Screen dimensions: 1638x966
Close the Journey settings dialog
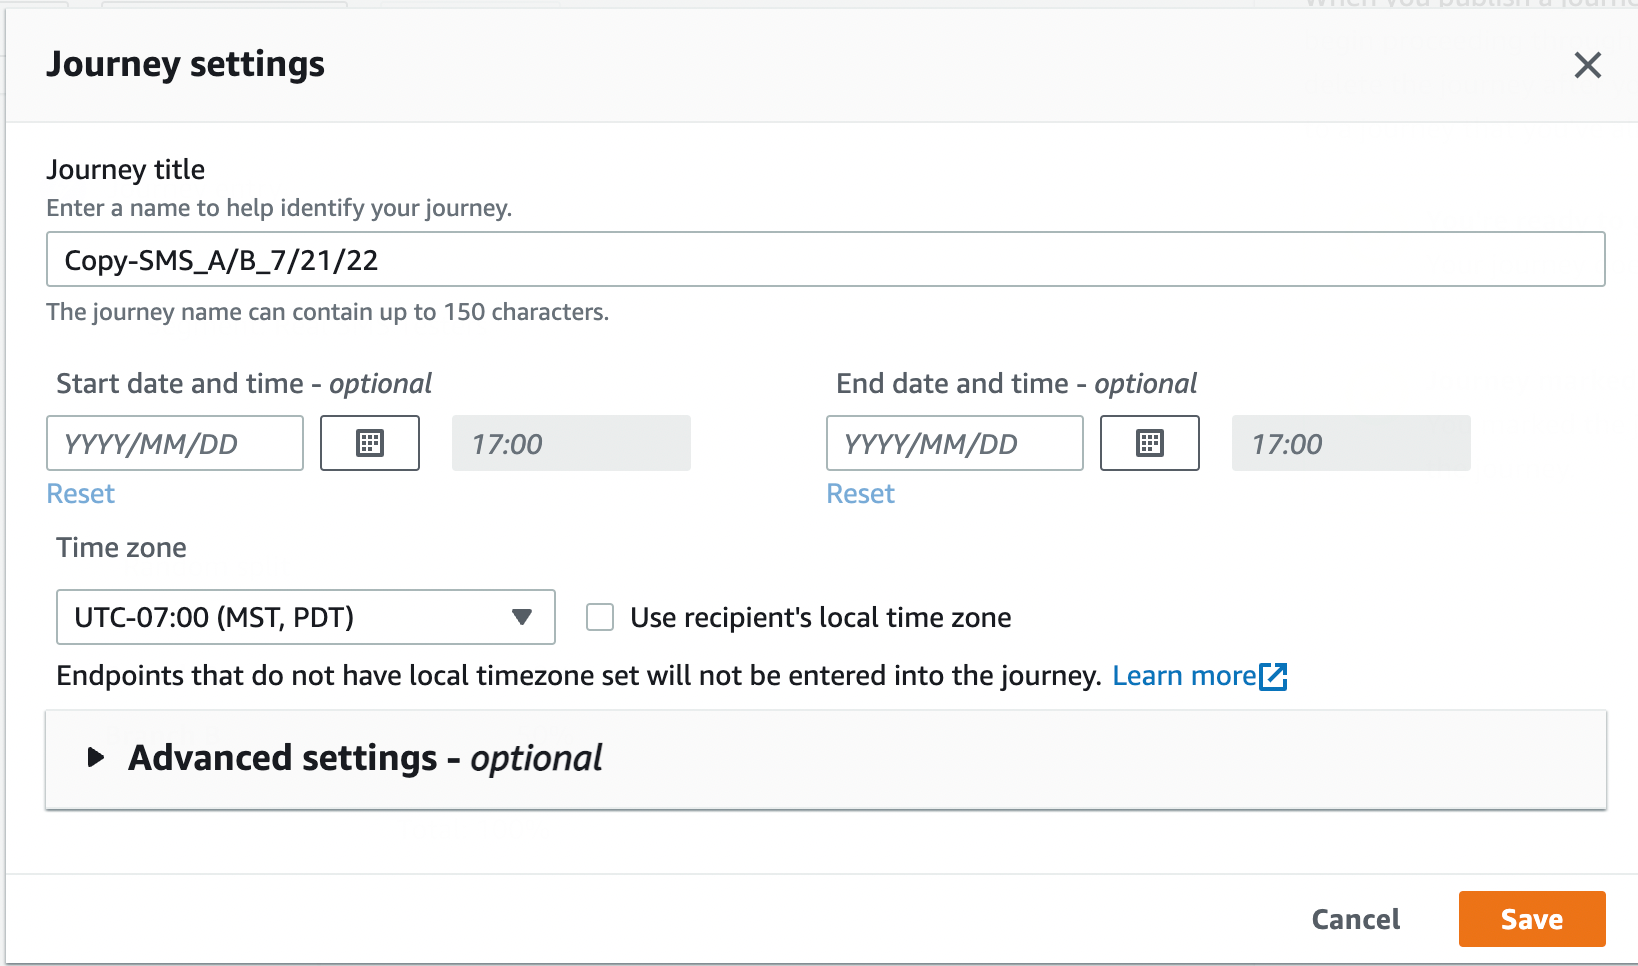coord(1587,66)
